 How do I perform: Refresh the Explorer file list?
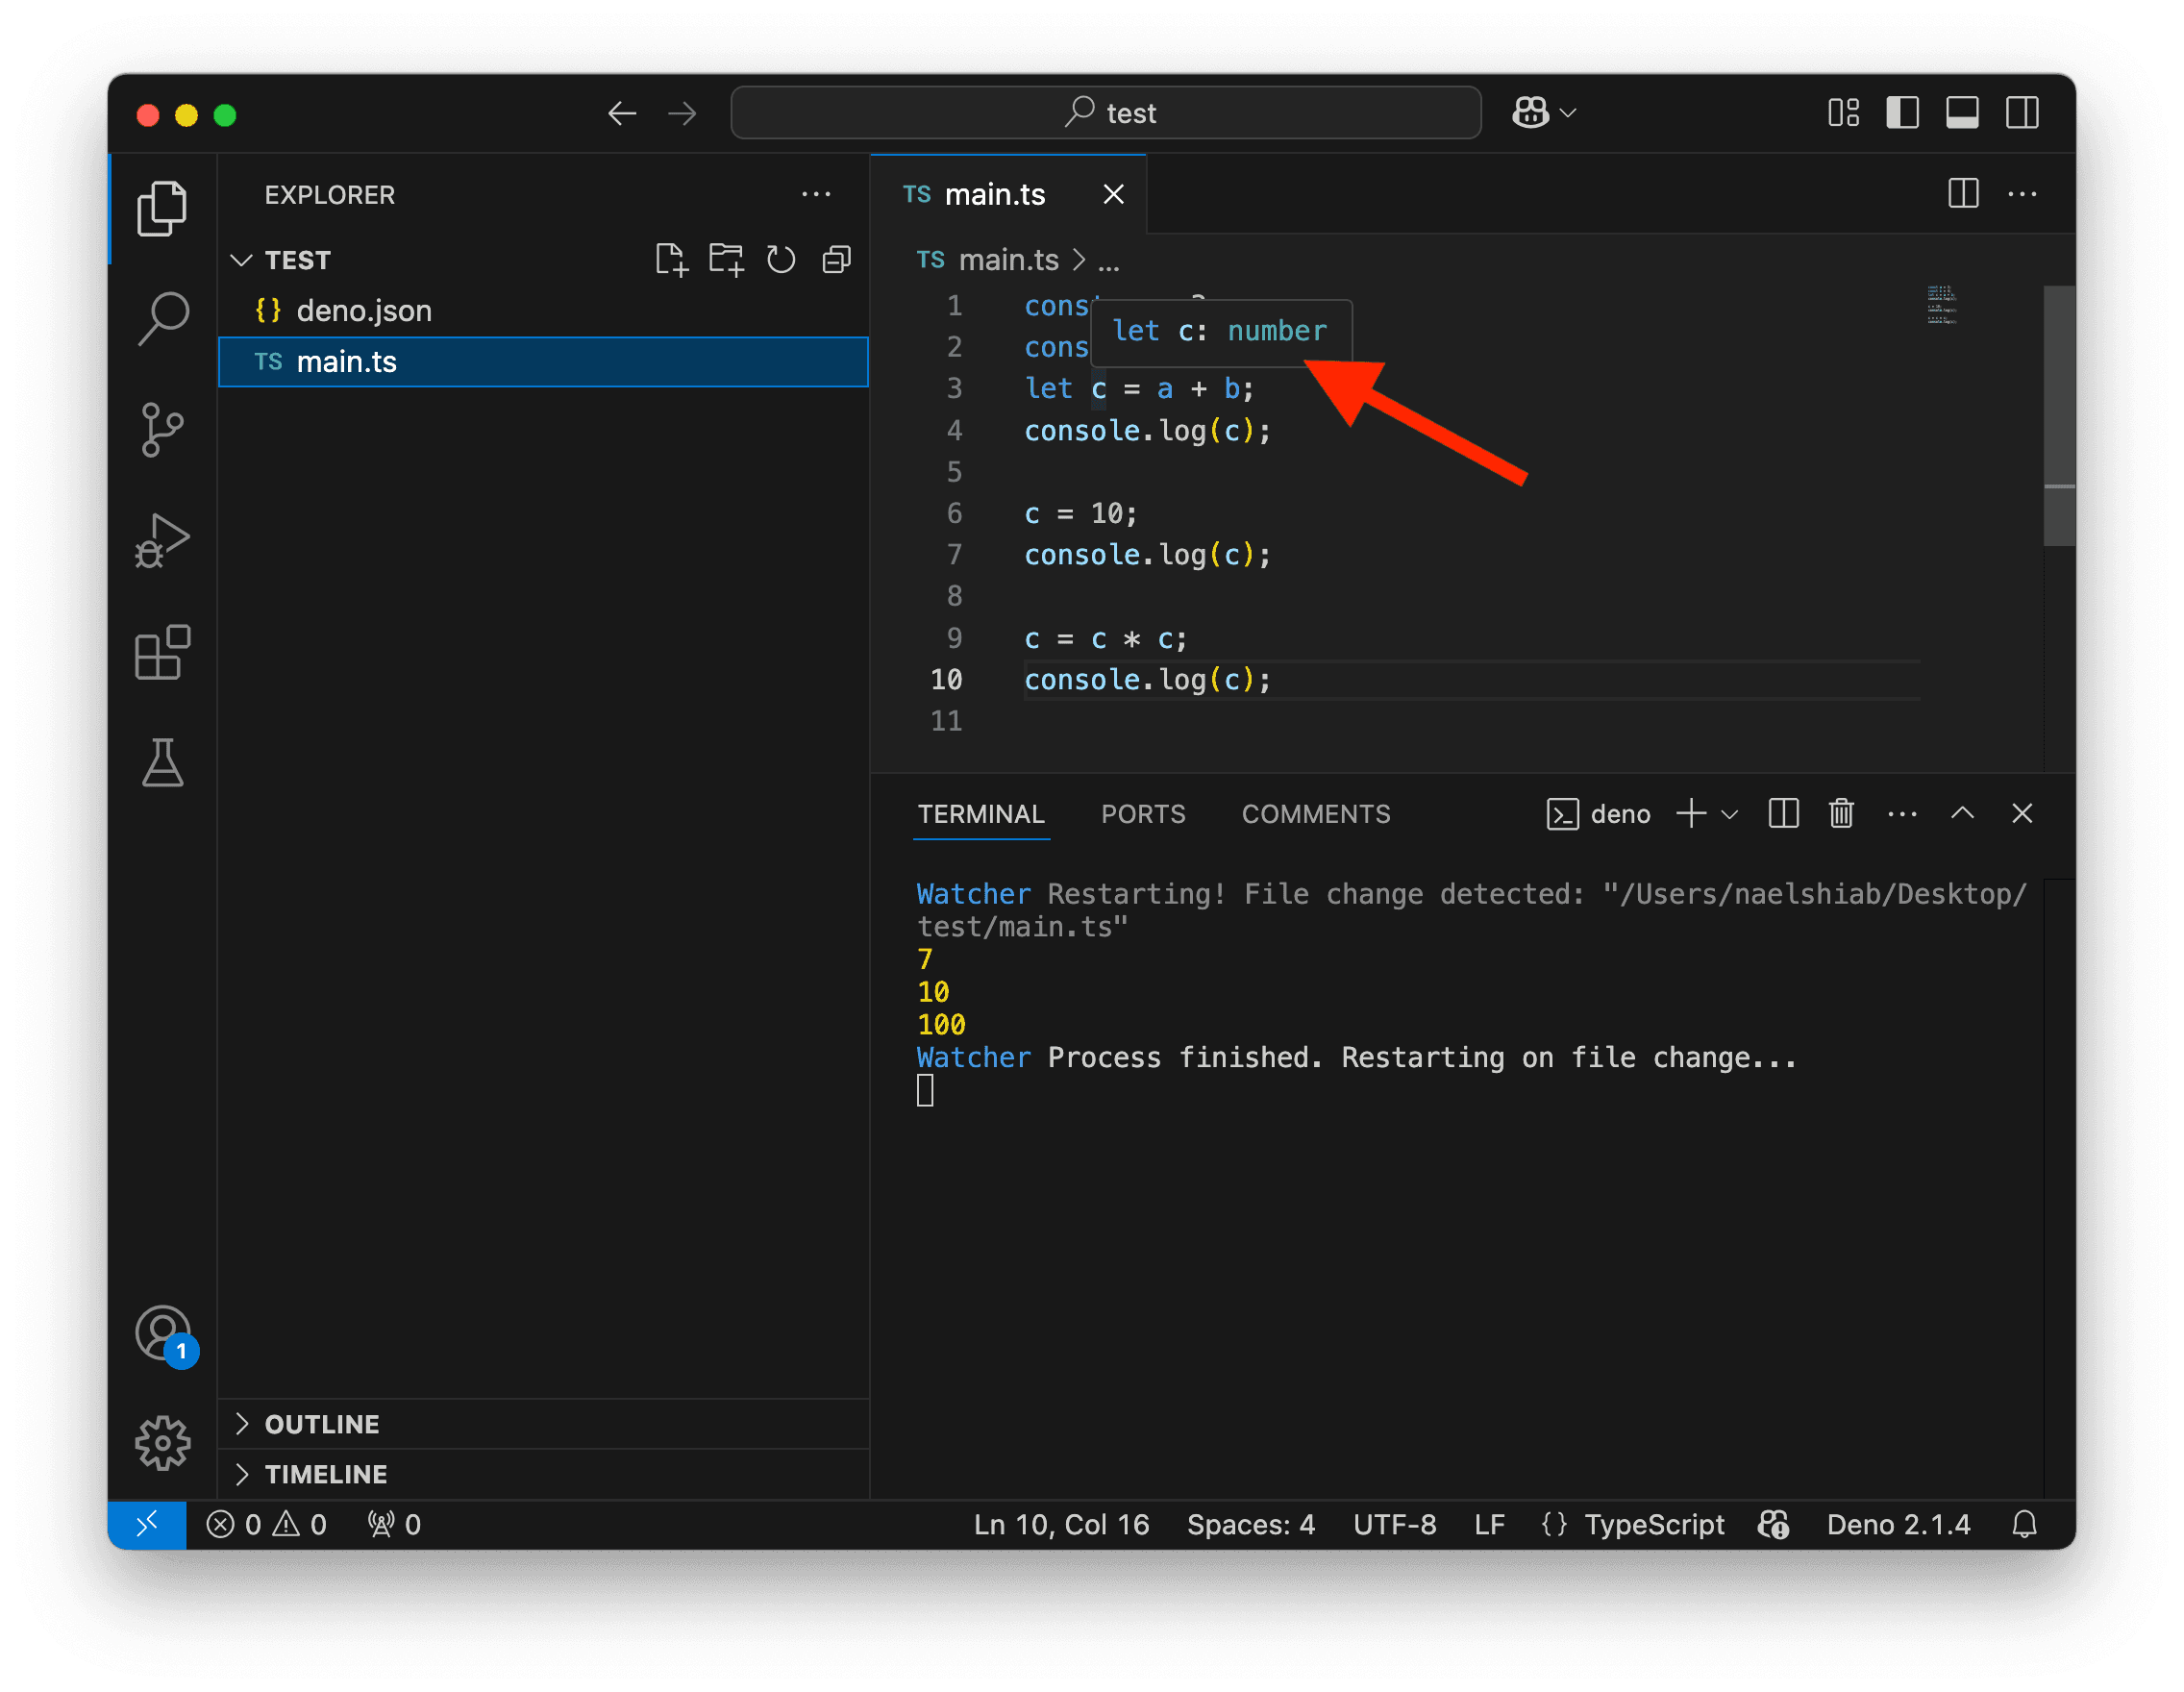[781, 259]
